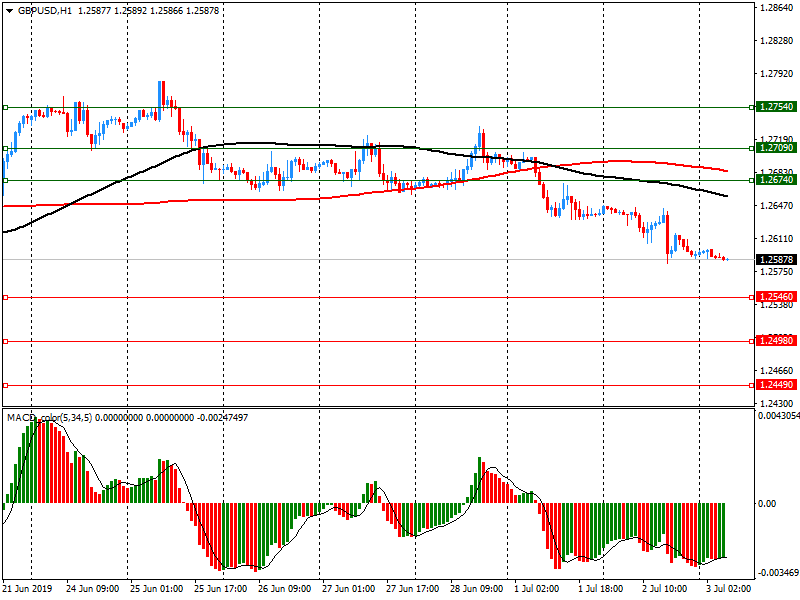This screenshot has width=800, height=600.
Task: Grab left handle of 1.24980 red line
Action: pos(5,341)
